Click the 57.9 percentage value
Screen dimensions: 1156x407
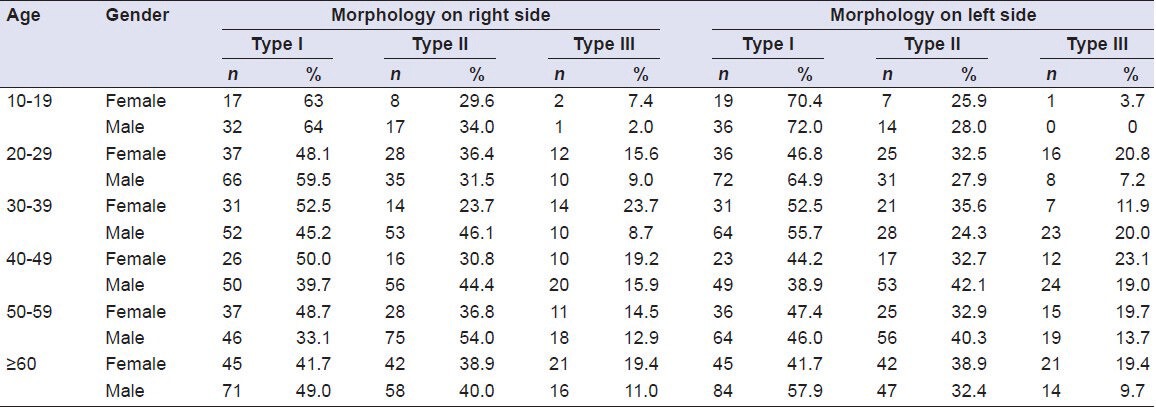(x=803, y=390)
